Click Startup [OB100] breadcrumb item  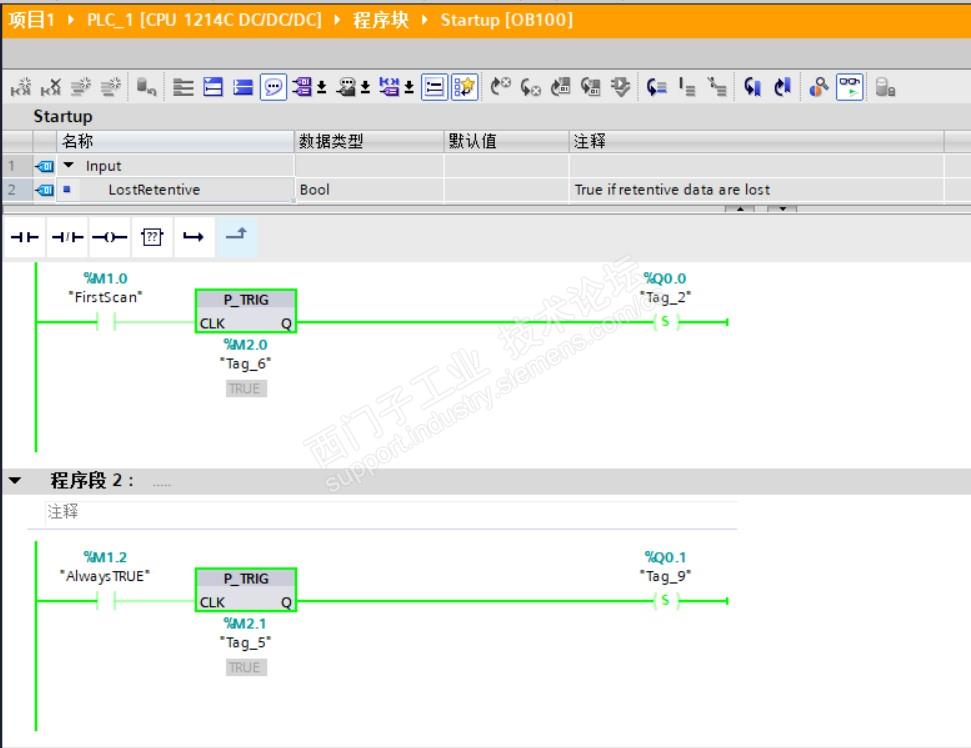pos(507,20)
